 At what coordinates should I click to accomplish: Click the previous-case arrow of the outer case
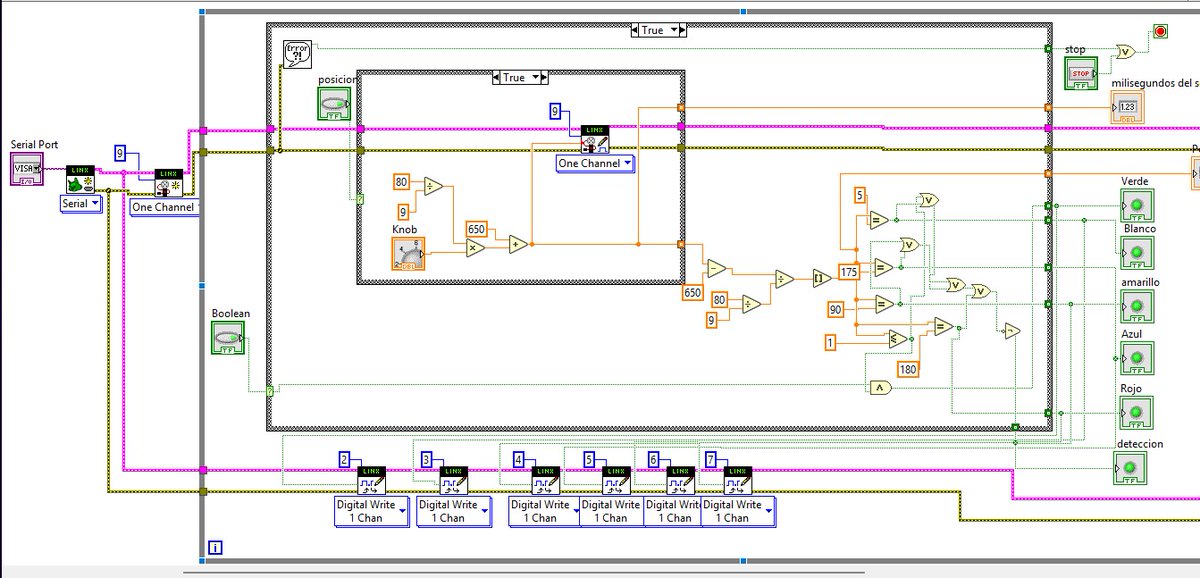[635, 30]
